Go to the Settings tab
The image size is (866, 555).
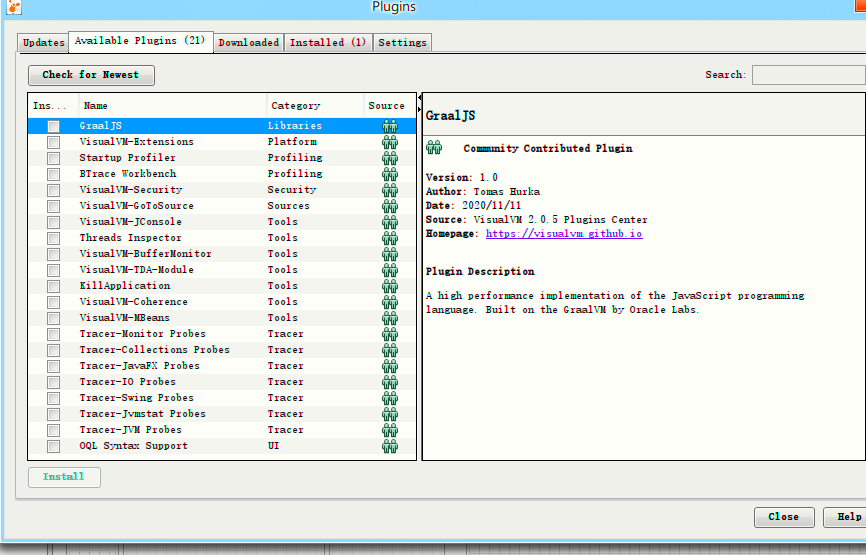[x=402, y=43]
